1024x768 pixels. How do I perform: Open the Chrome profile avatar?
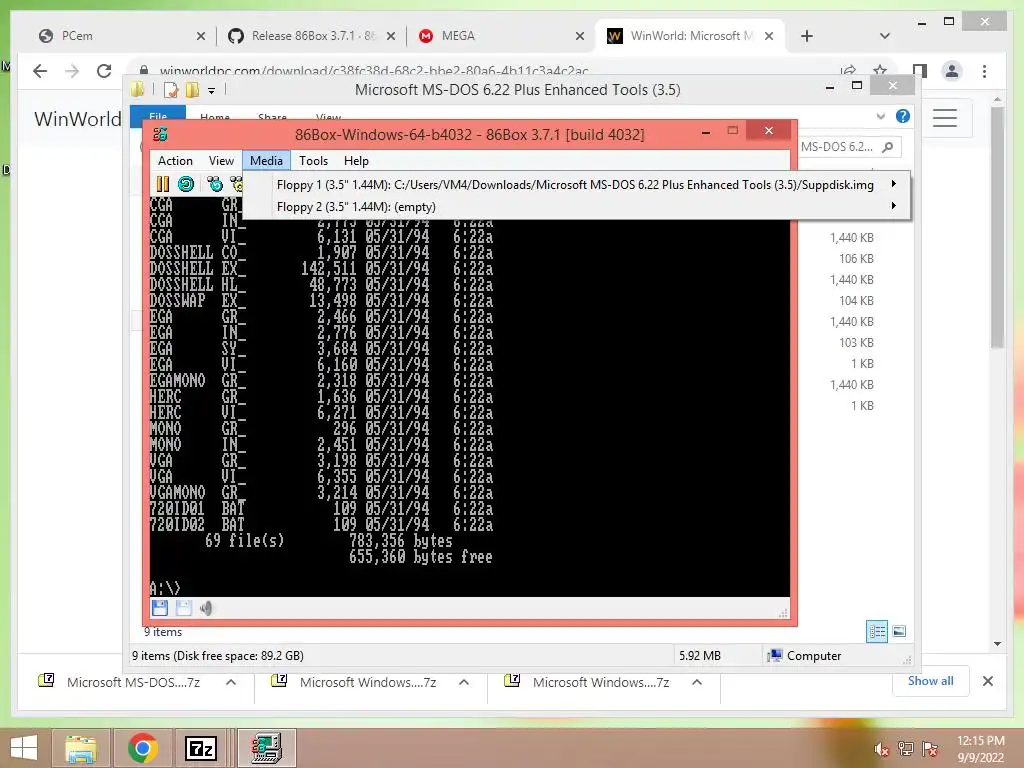coord(952,71)
